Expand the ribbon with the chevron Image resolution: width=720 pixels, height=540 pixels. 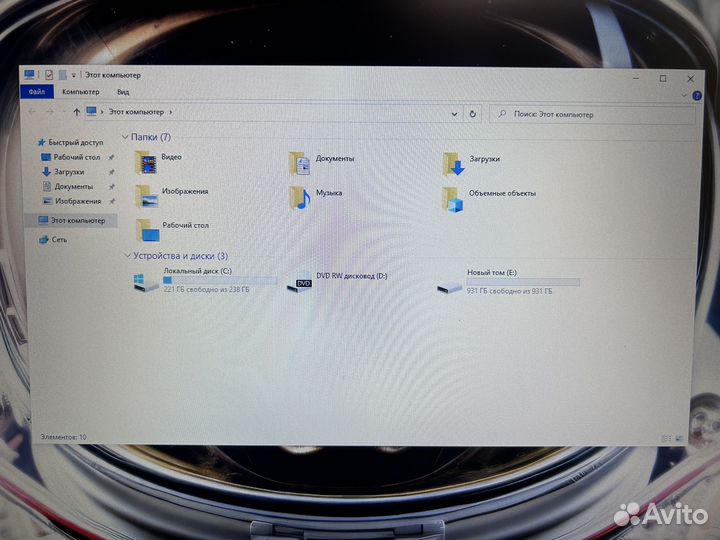pyautogui.click(x=684, y=95)
